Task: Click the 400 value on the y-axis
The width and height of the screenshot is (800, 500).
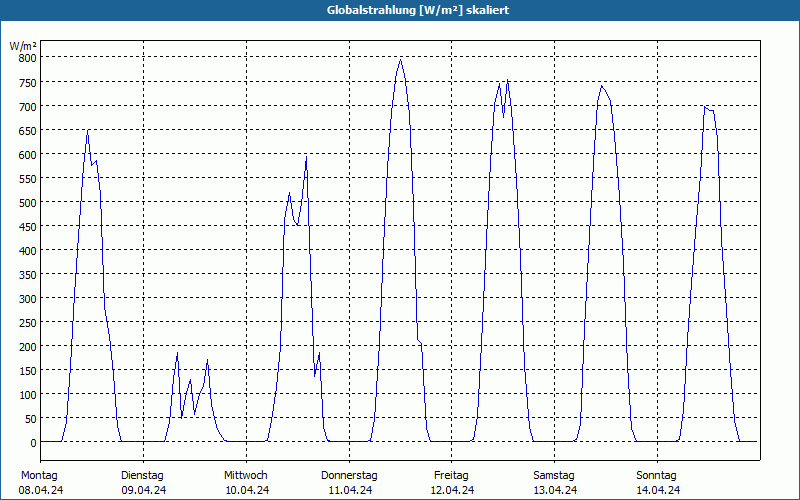Action: click(x=28, y=251)
